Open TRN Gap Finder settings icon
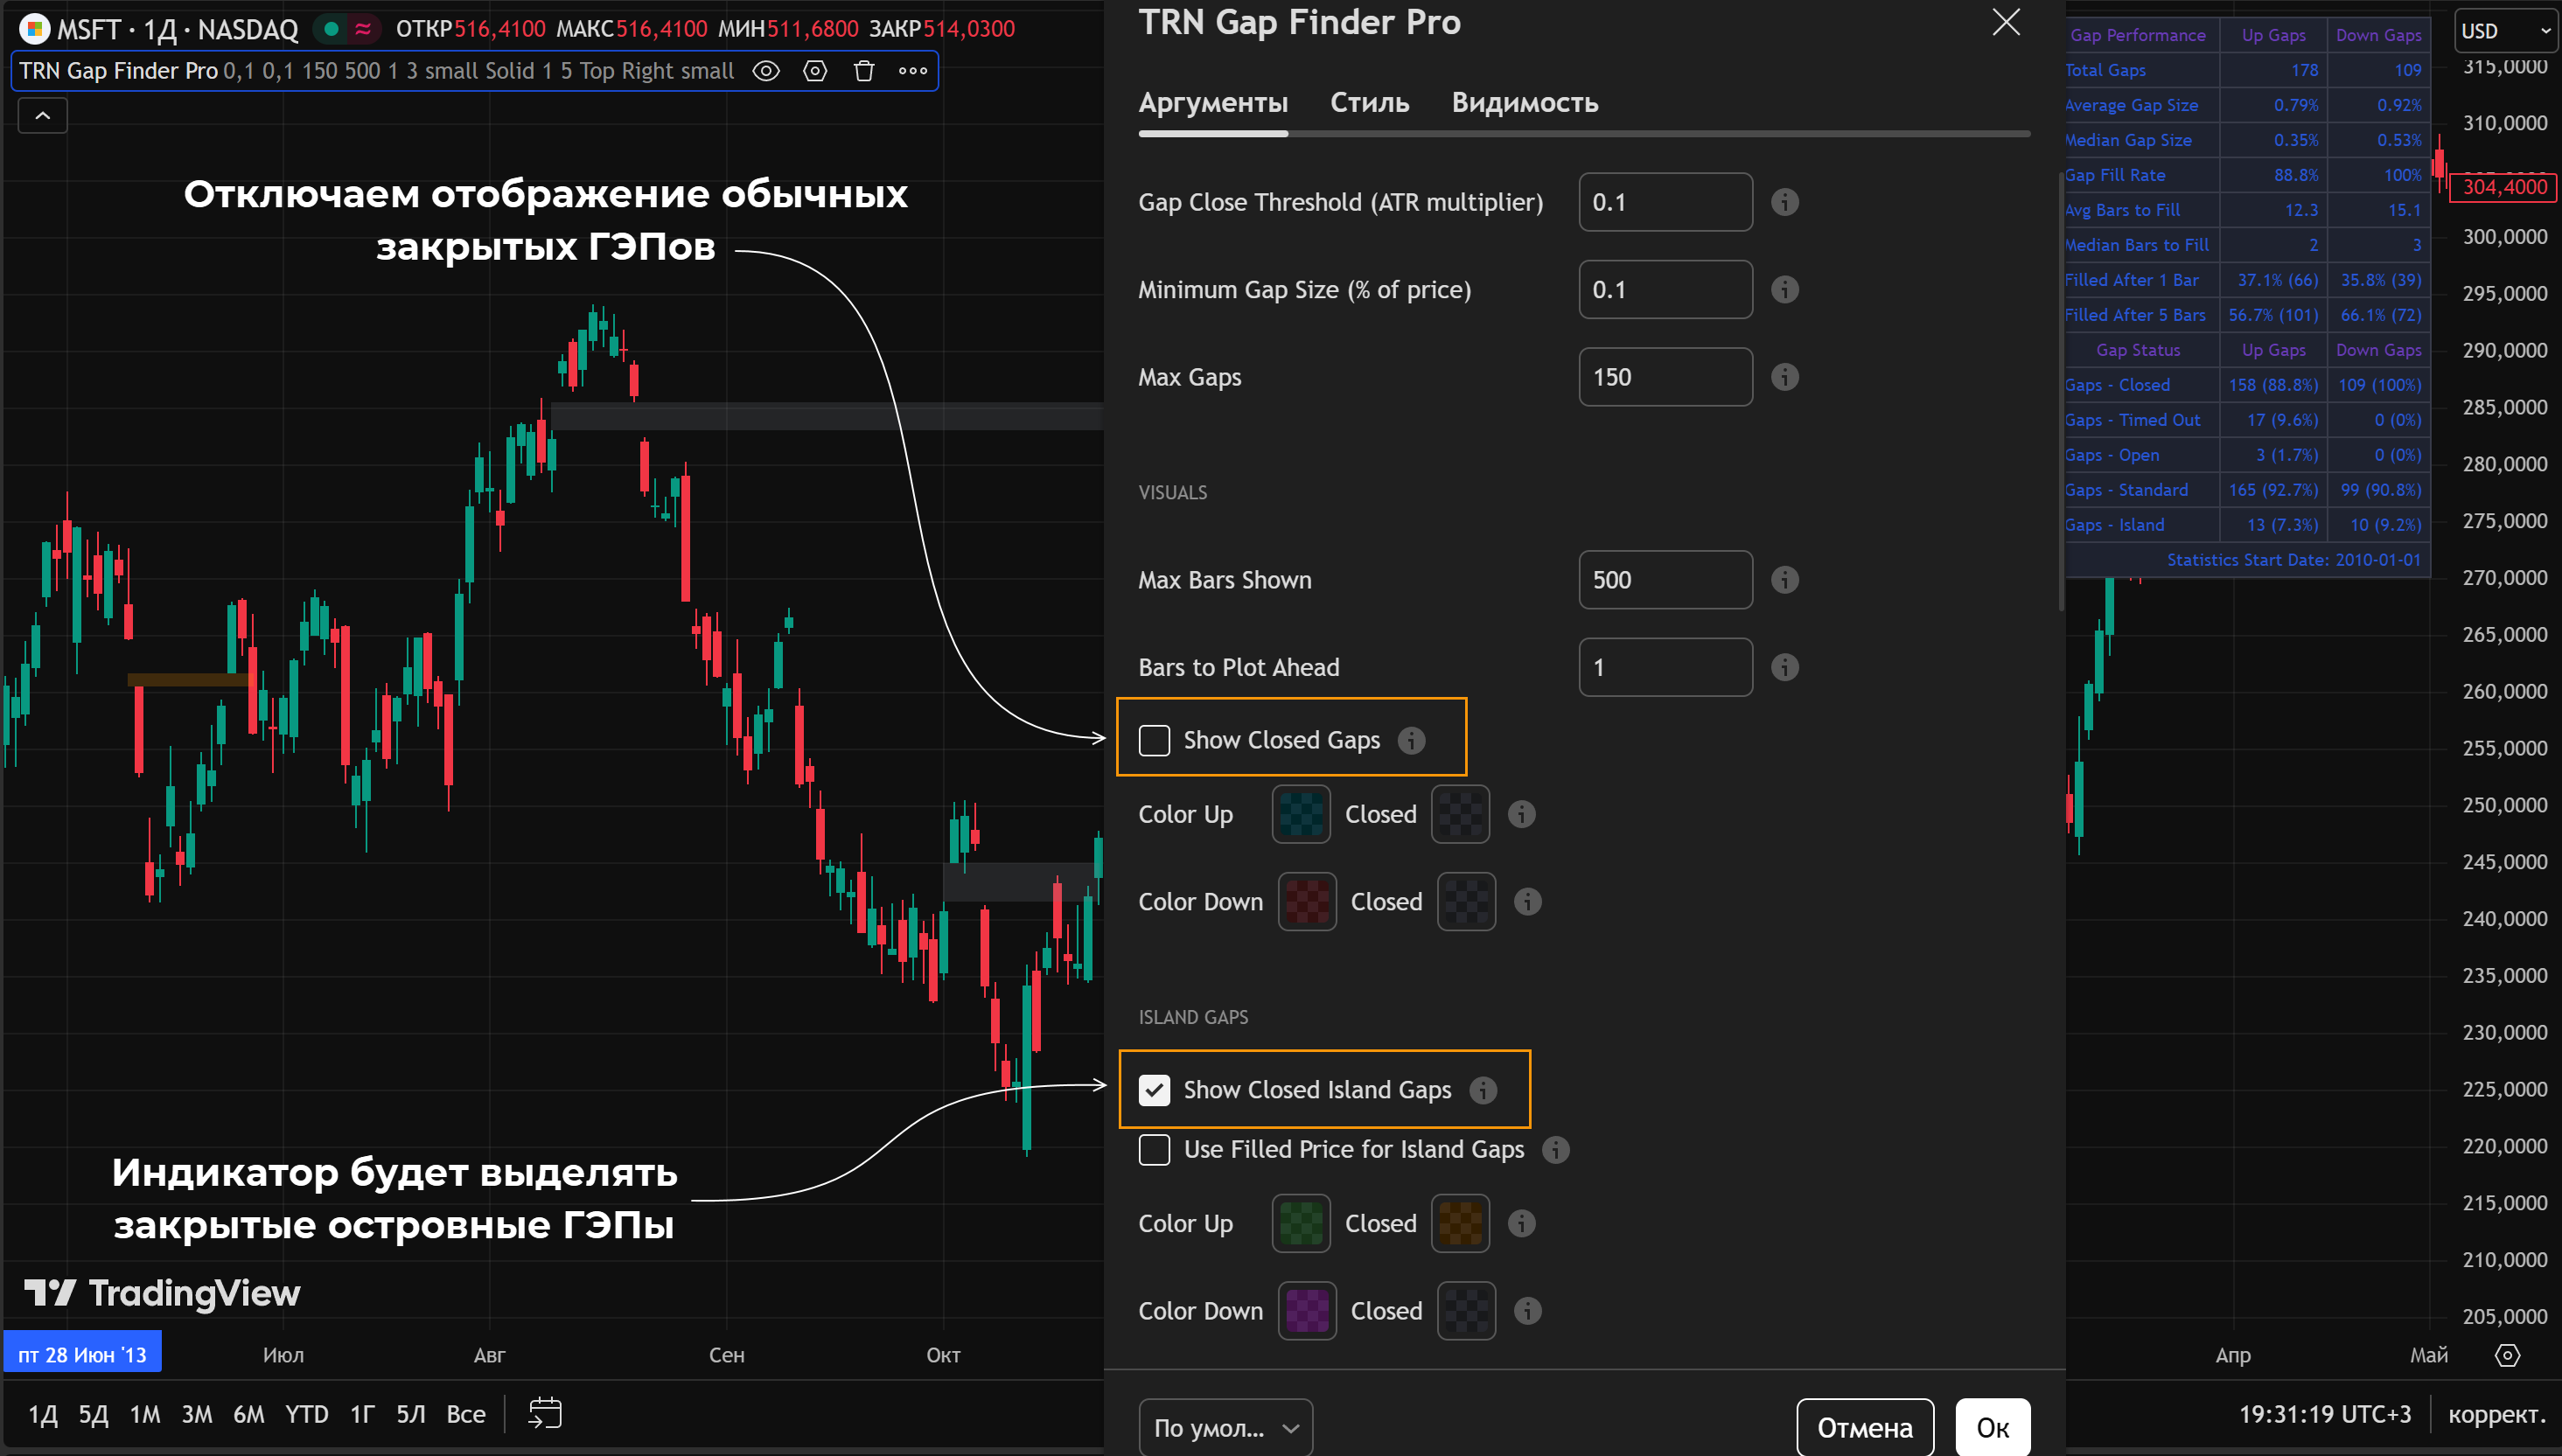2562x1456 pixels. (x=815, y=71)
